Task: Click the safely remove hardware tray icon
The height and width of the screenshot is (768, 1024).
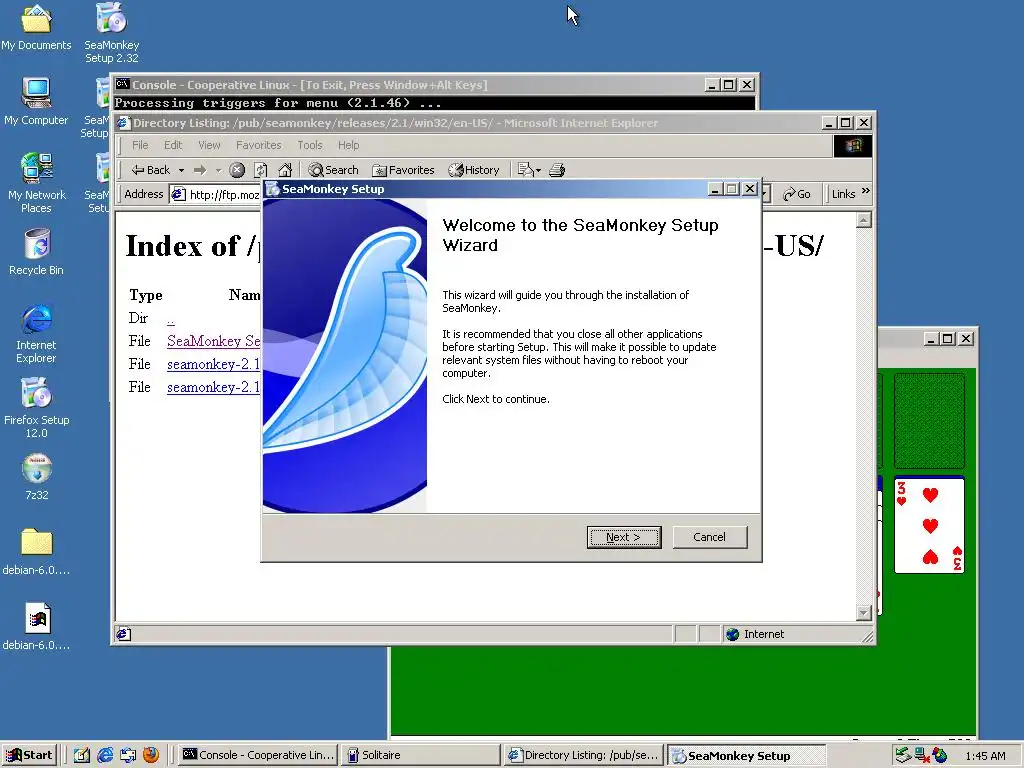Action: (903, 756)
